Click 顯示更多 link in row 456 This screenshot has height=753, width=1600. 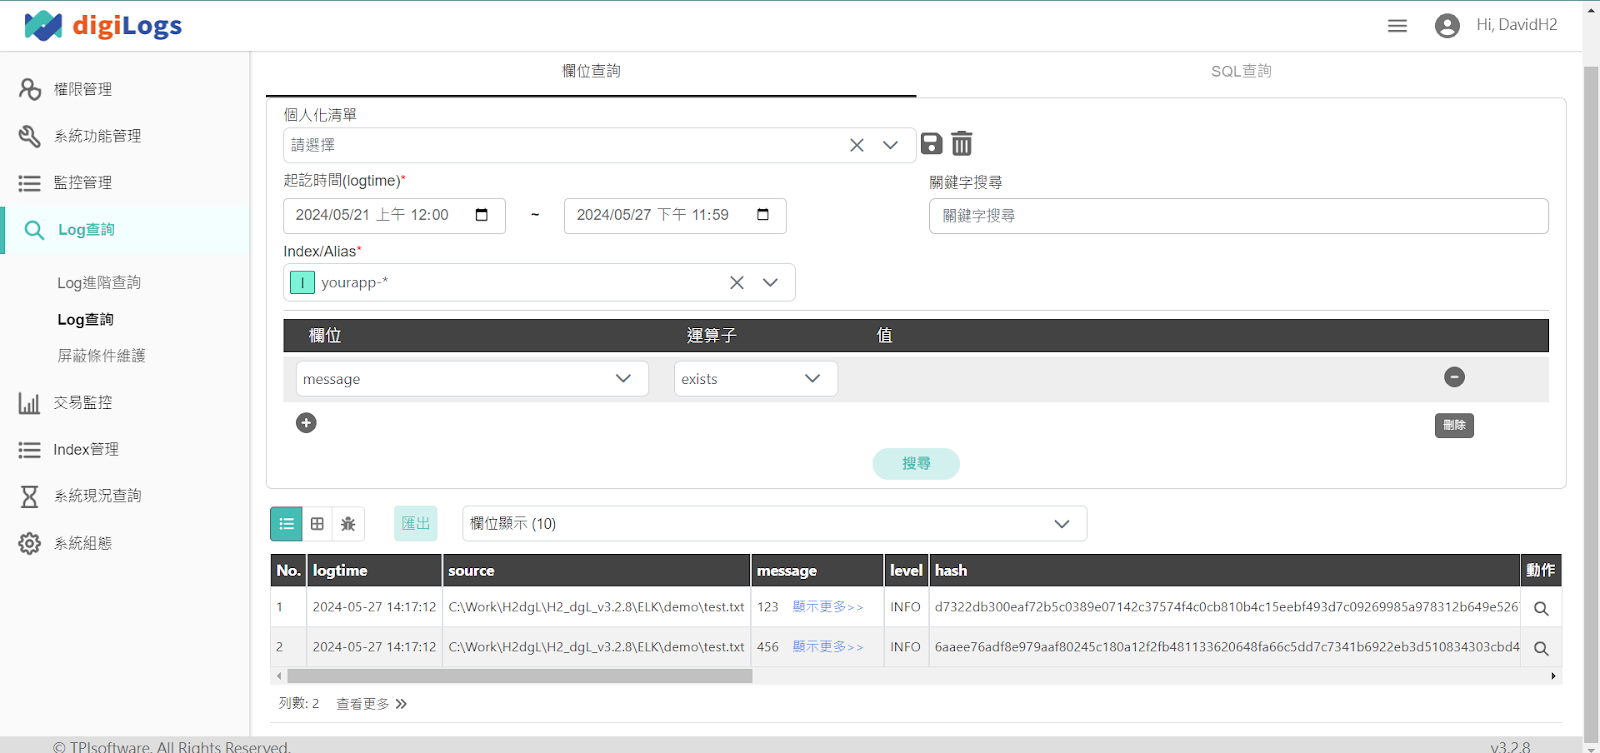point(828,647)
